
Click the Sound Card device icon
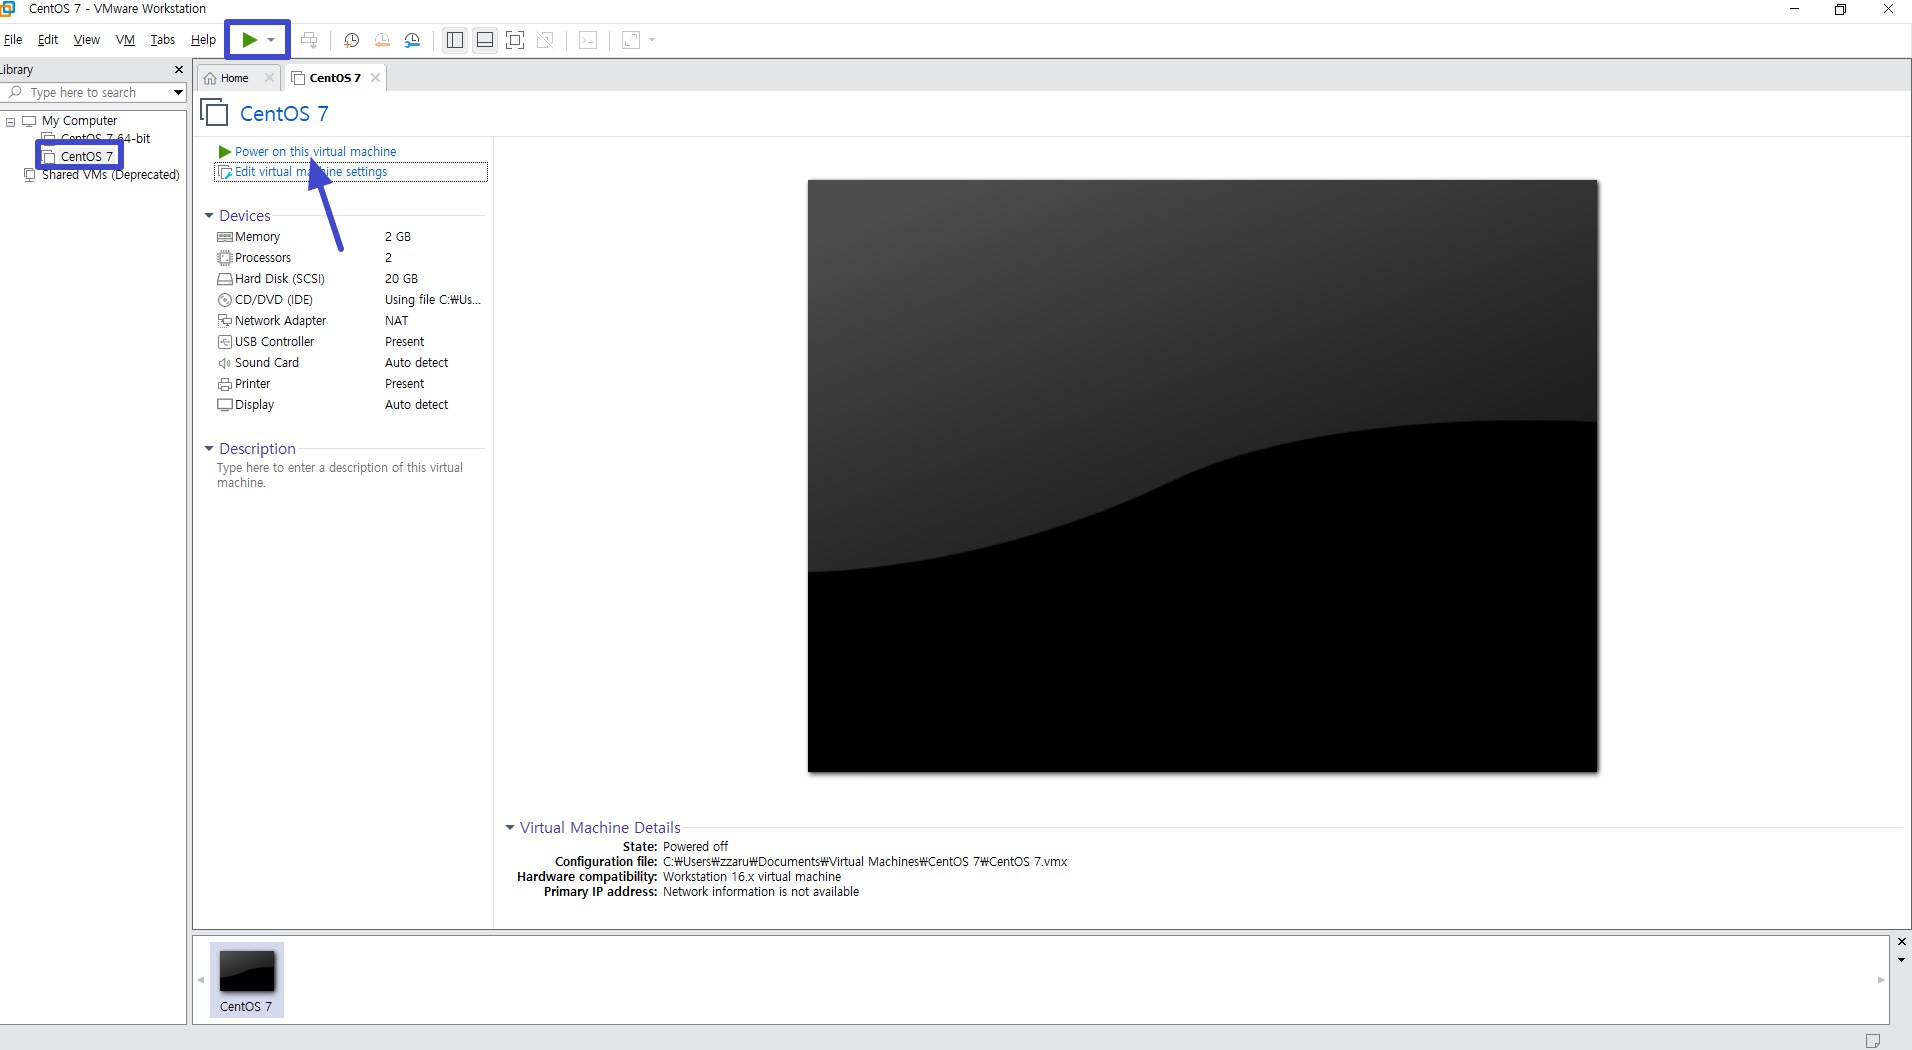point(225,363)
